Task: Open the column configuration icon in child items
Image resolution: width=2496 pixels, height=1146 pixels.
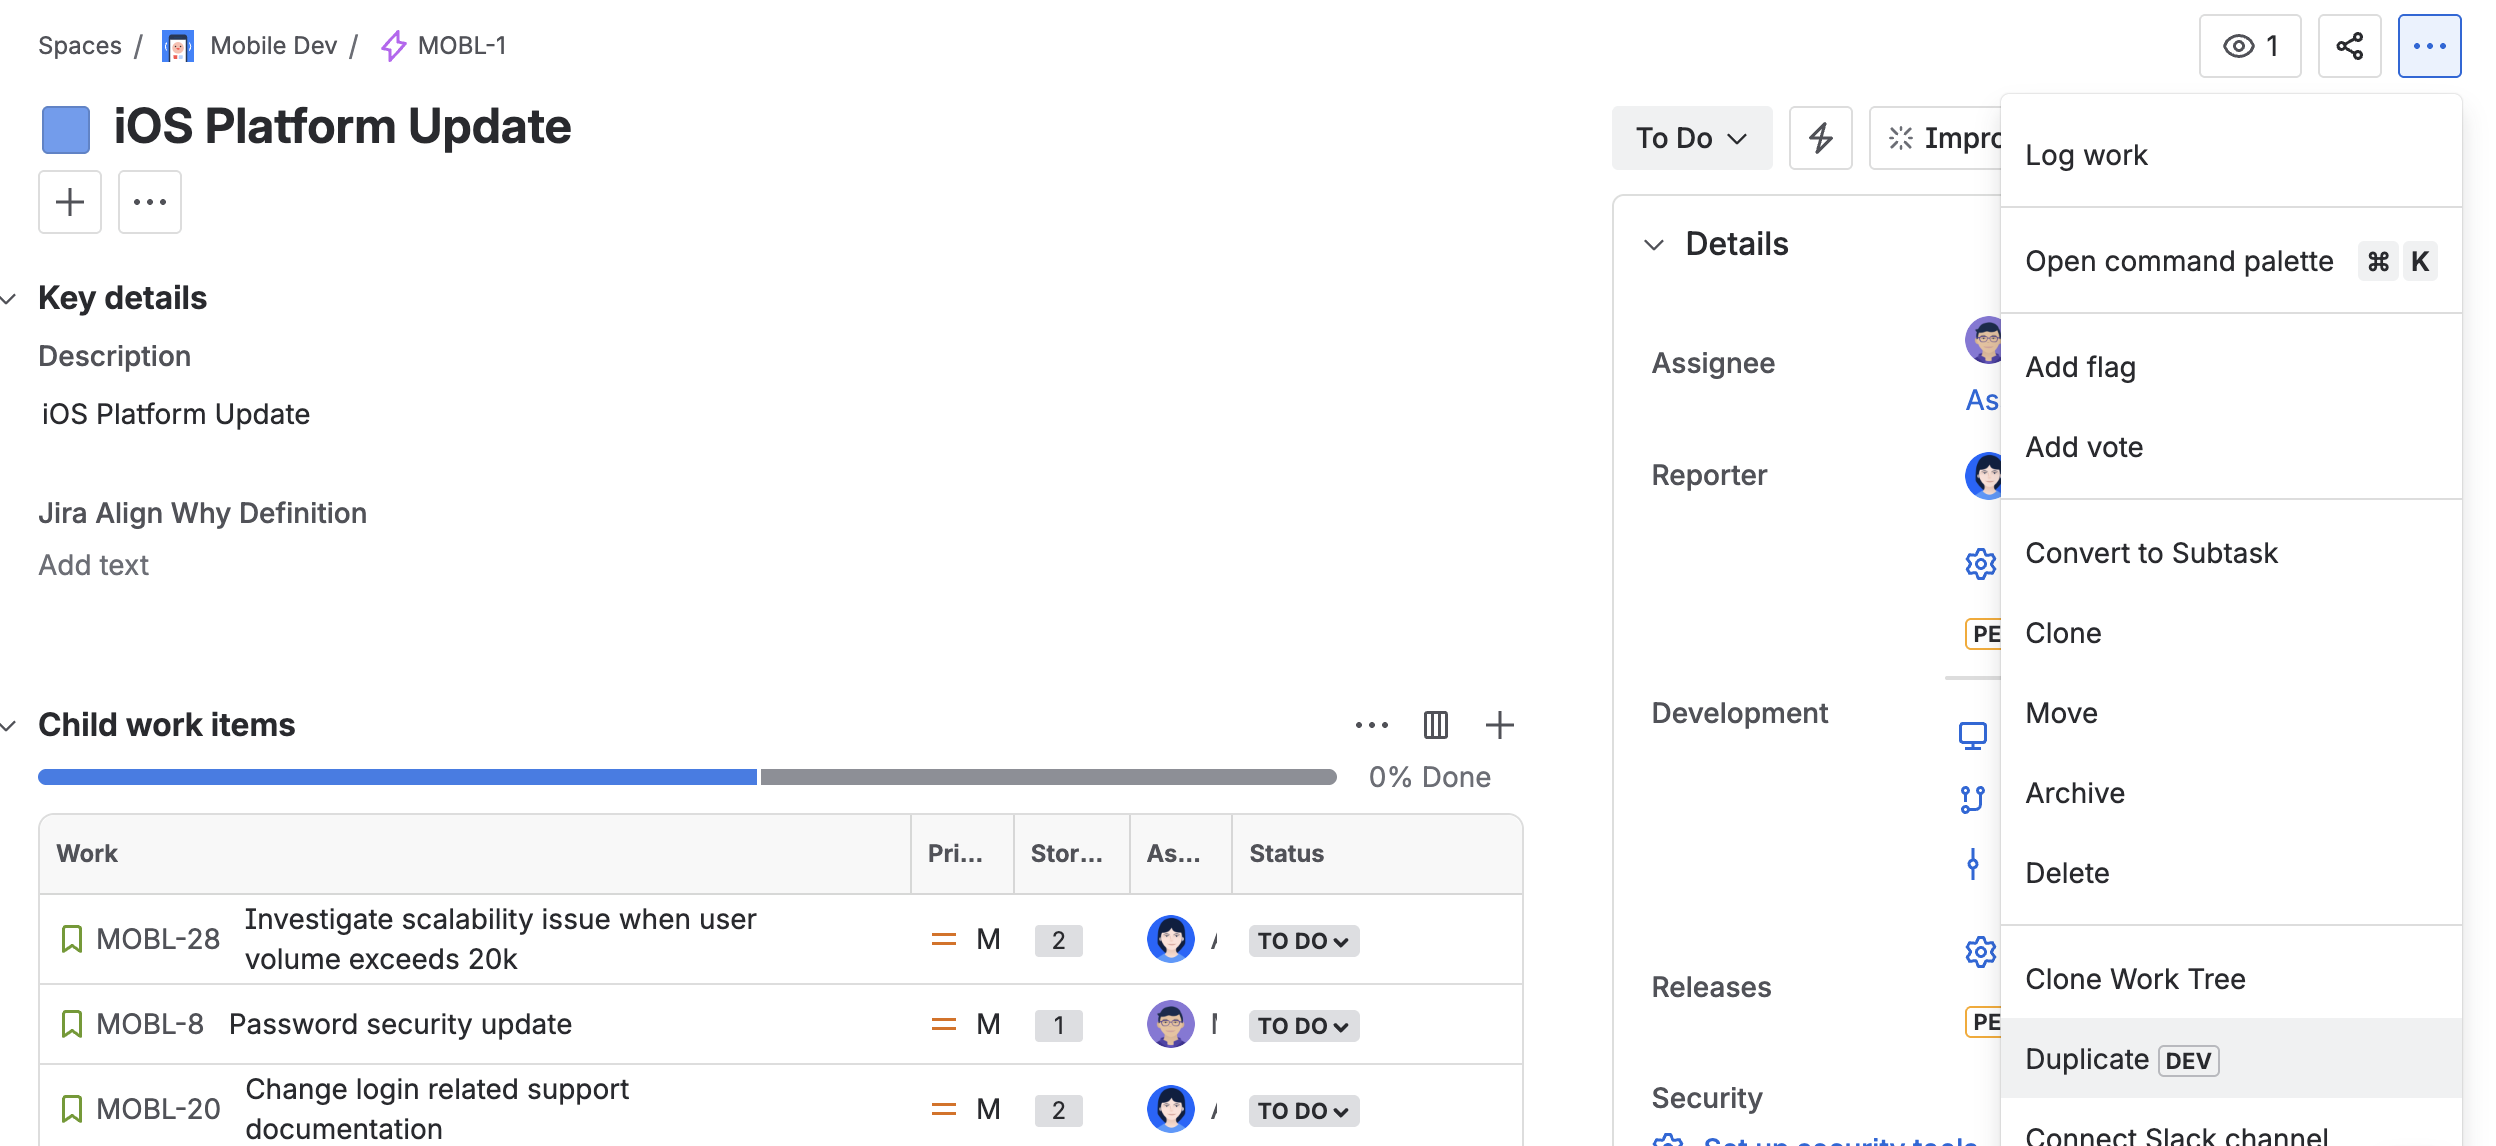Action: click(1435, 725)
